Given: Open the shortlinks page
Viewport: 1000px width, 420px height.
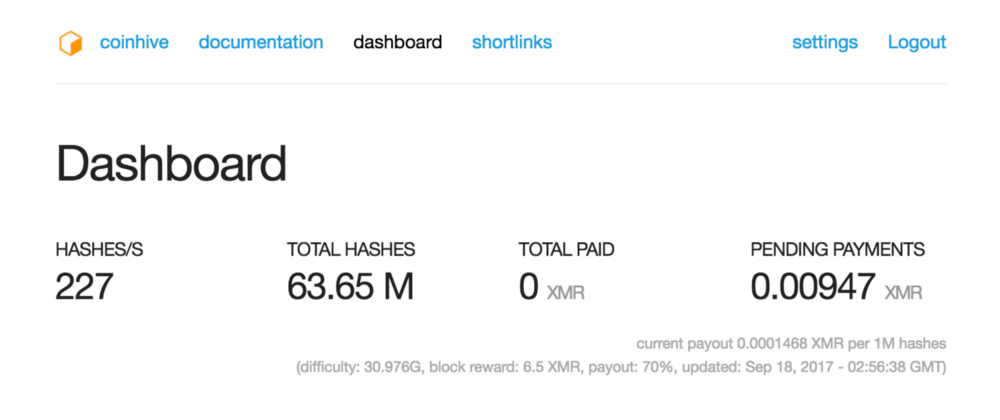Looking at the screenshot, I should [512, 43].
